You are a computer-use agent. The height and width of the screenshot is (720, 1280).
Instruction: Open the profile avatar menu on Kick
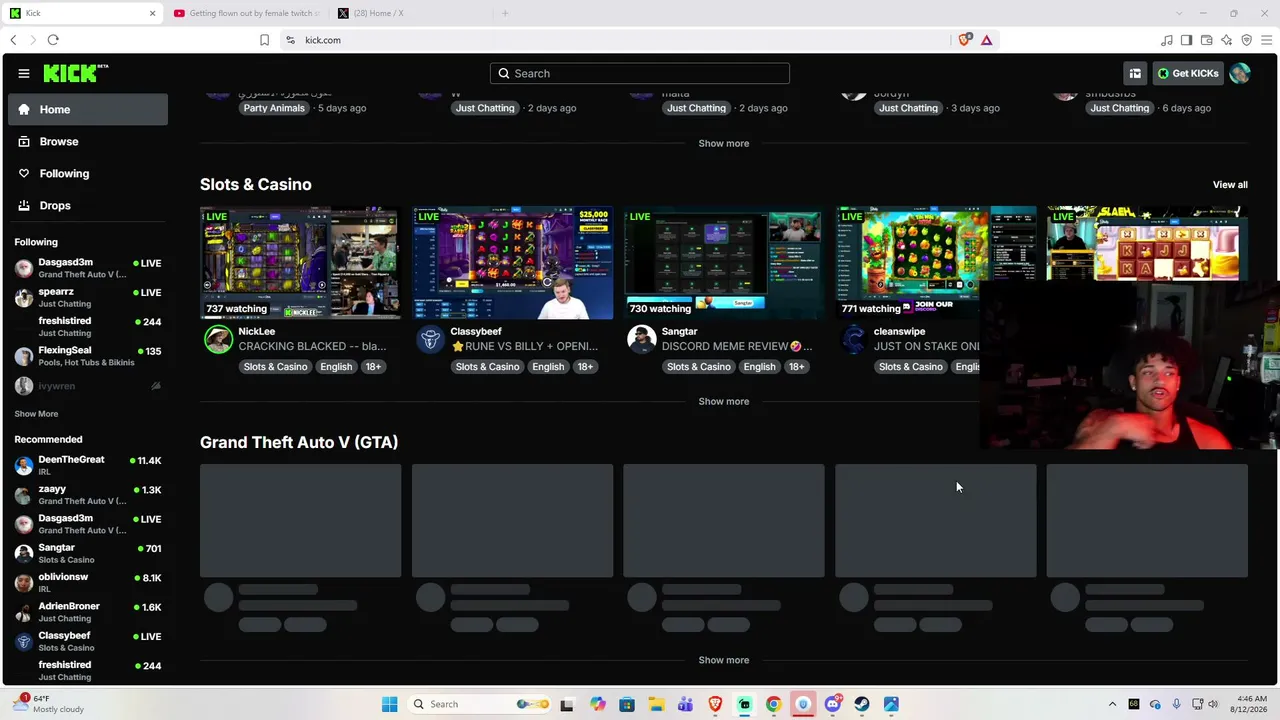pyautogui.click(x=1240, y=73)
